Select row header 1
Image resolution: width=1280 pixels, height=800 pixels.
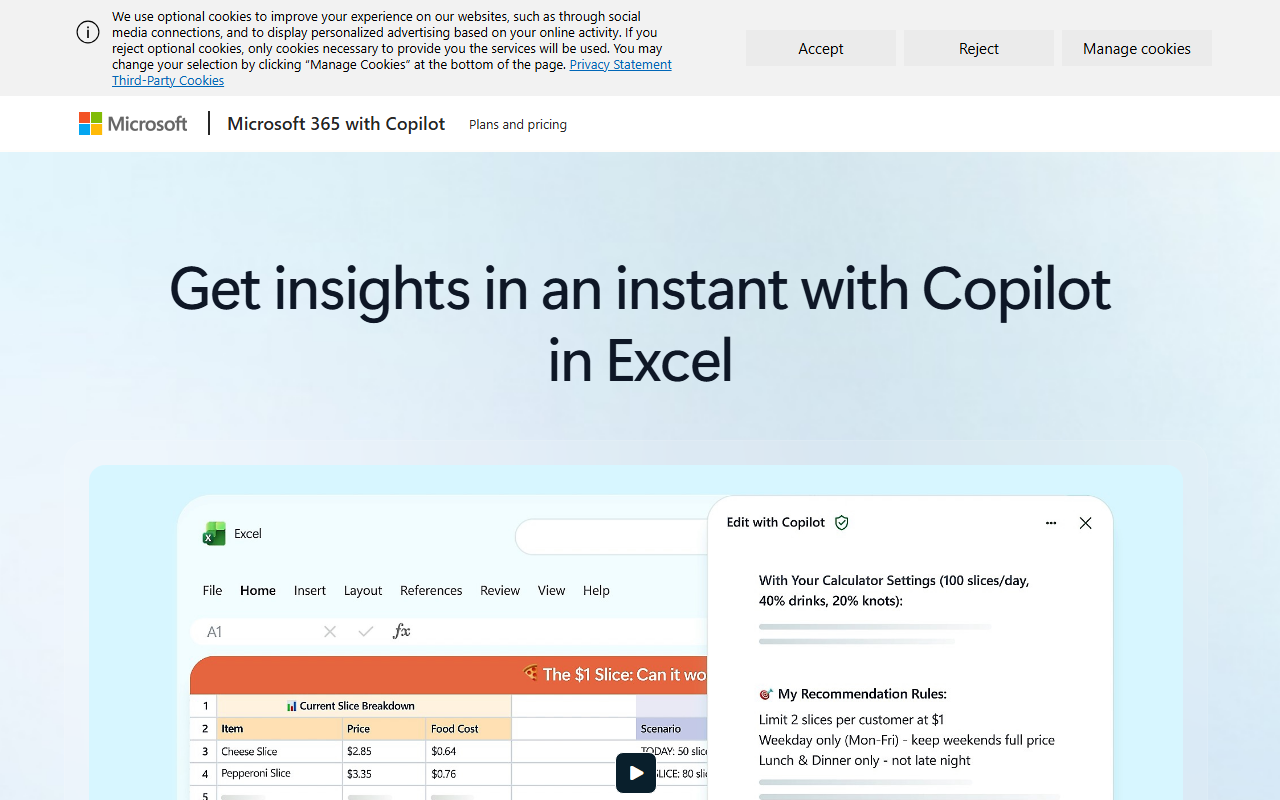point(204,706)
